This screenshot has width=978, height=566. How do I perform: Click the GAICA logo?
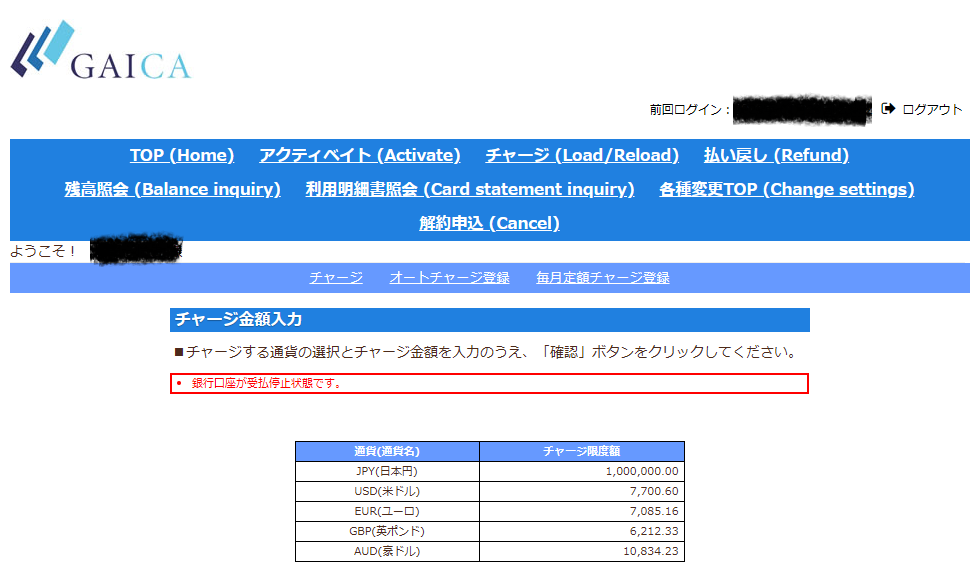(x=100, y=50)
